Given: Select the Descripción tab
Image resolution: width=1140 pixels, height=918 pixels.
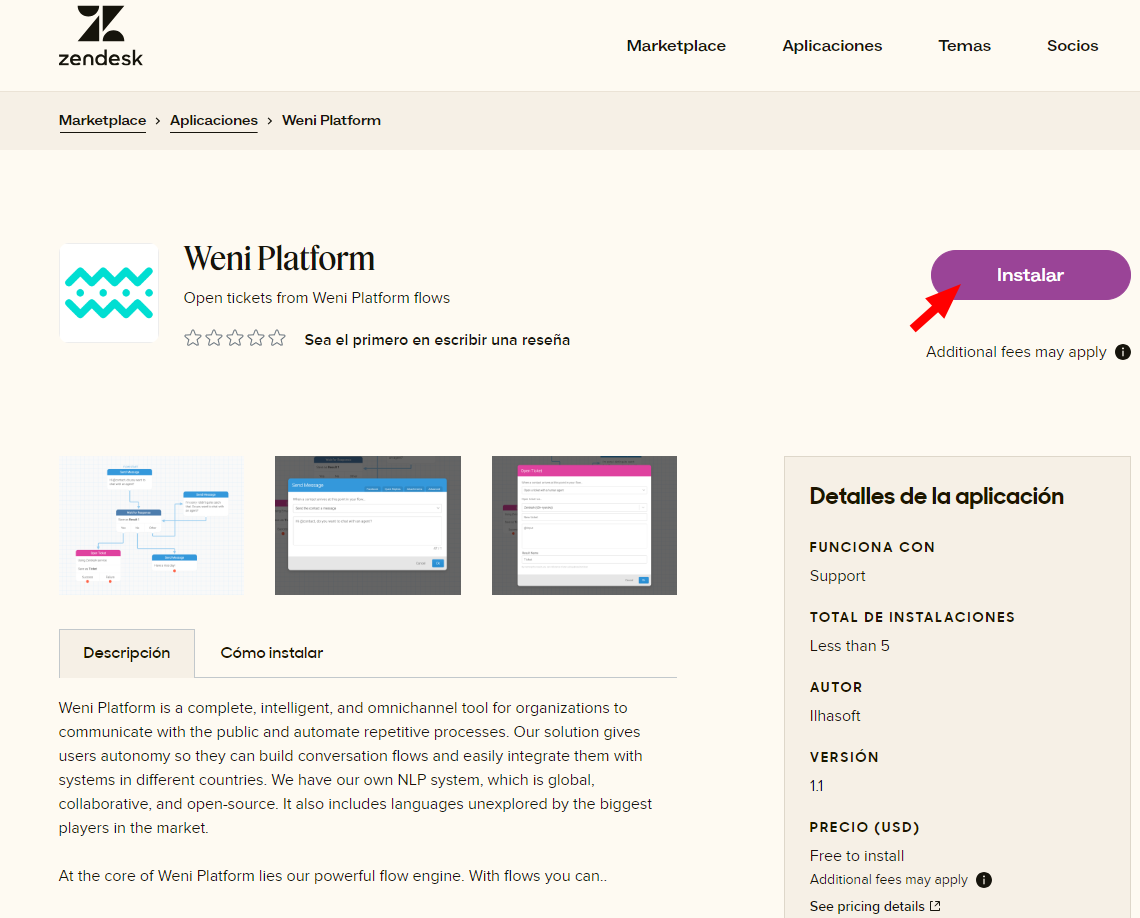Looking at the screenshot, I should click(x=126, y=652).
